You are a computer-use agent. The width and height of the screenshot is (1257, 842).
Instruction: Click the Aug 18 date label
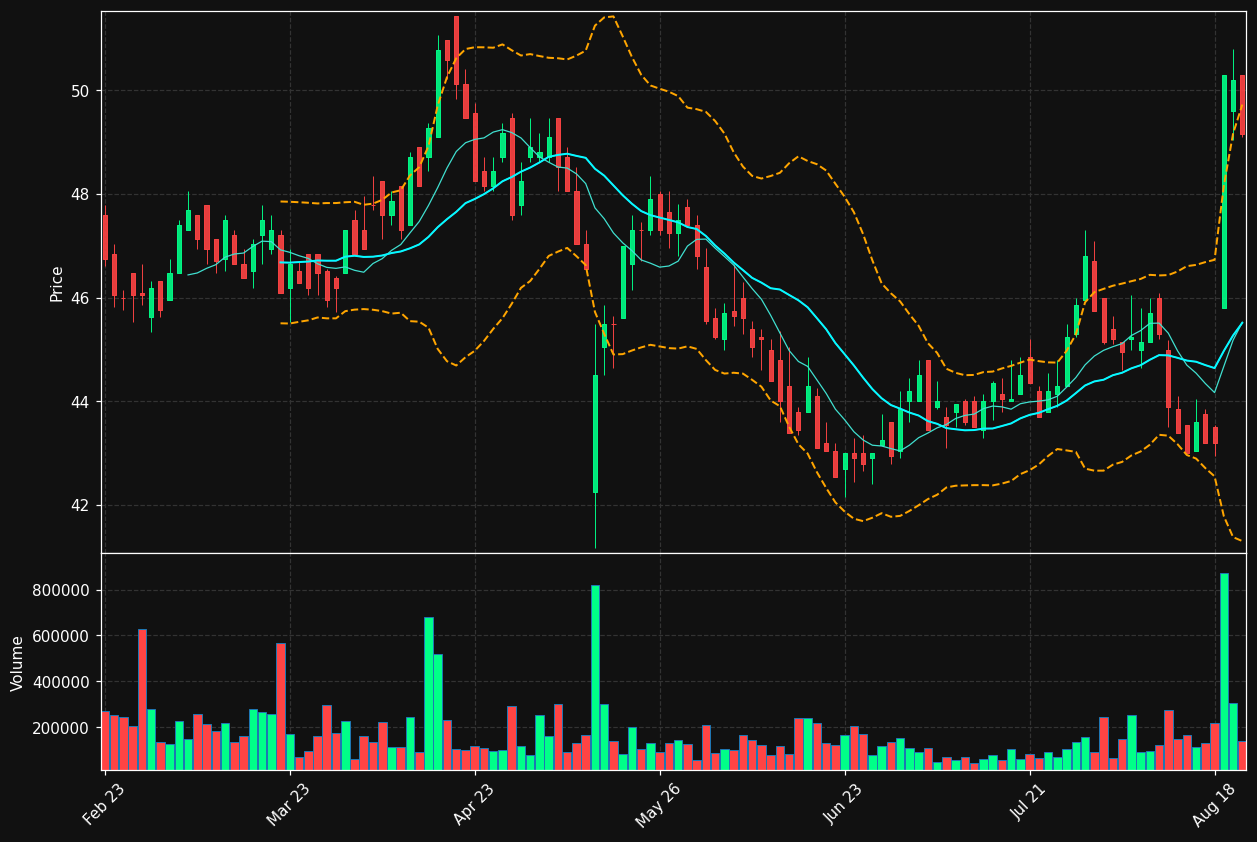pyautogui.click(x=1215, y=803)
